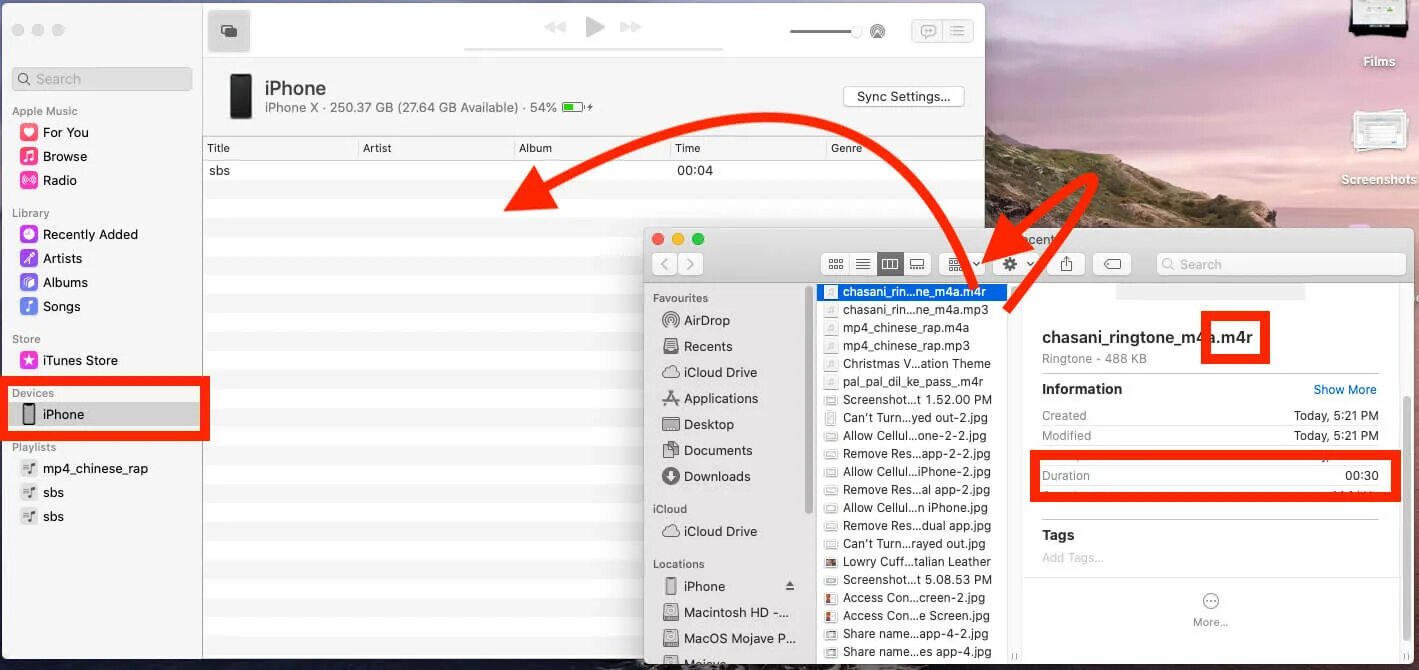Open Radio in the Music sidebar
1419x670 pixels.
pos(60,180)
